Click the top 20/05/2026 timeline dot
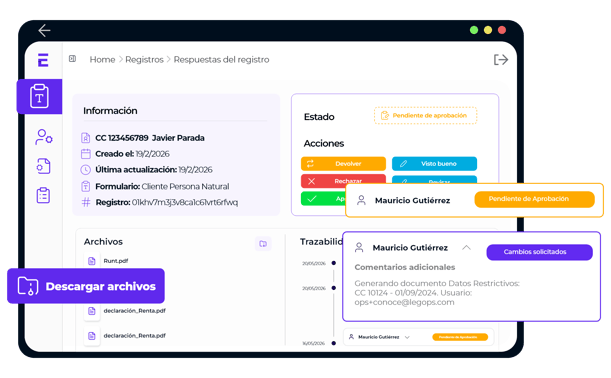The width and height of the screenshot is (611, 378). click(x=334, y=263)
